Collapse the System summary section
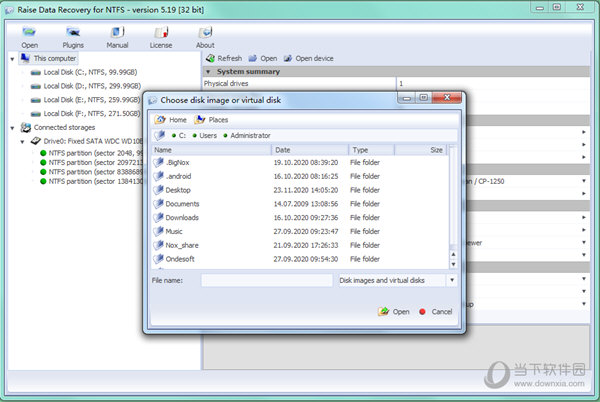This screenshot has width=600, height=402. (x=208, y=72)
